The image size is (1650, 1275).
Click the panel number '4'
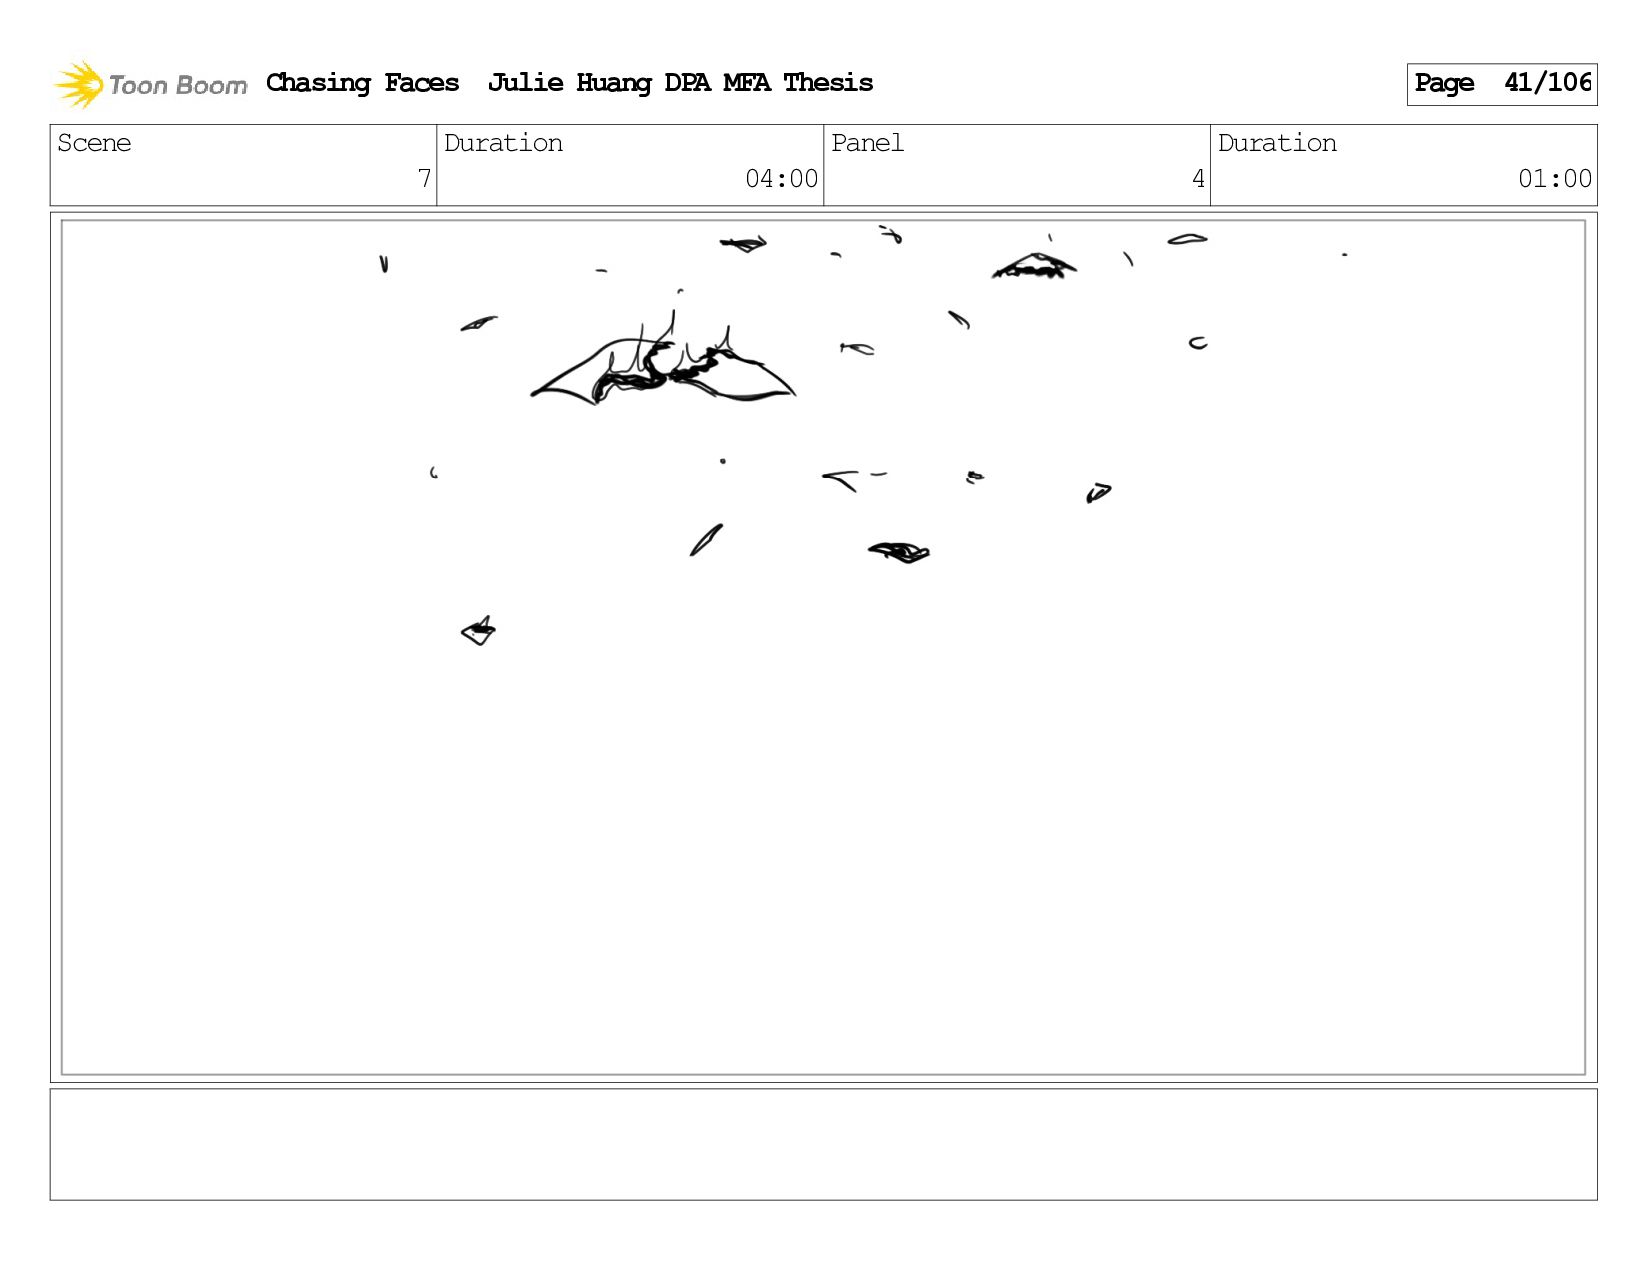tap(1198, 179)
